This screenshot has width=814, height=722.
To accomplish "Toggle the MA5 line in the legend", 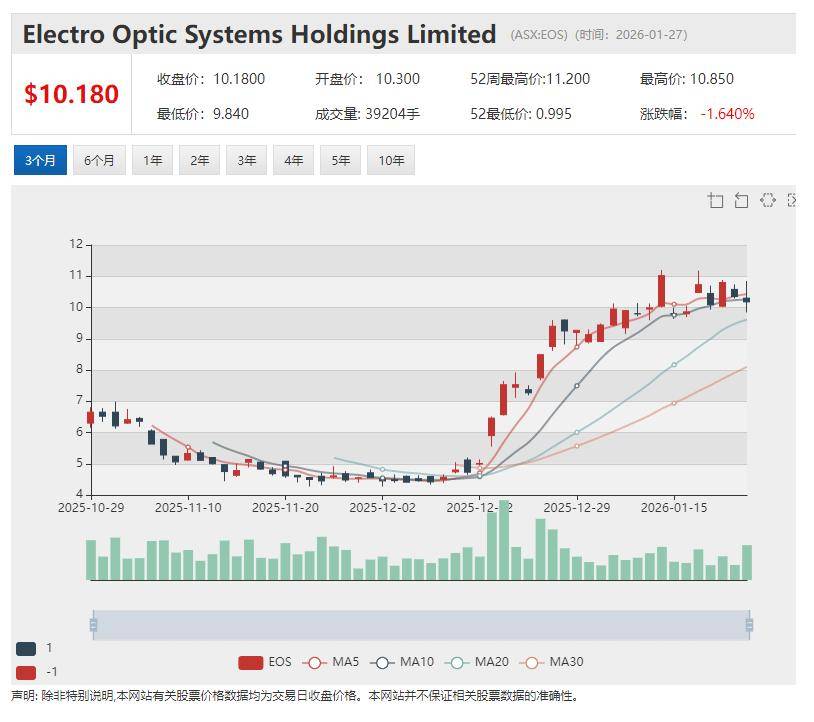I will coord(331,662).
